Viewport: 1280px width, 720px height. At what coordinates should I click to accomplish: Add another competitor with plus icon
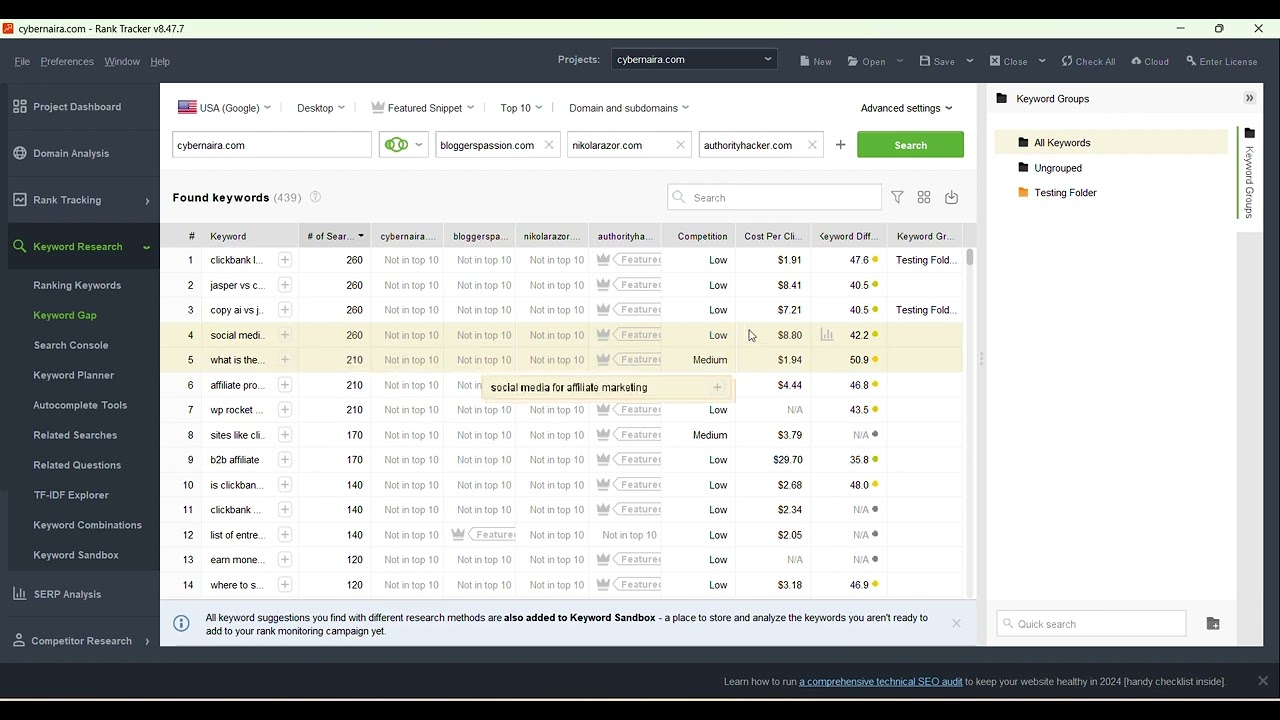840,145
